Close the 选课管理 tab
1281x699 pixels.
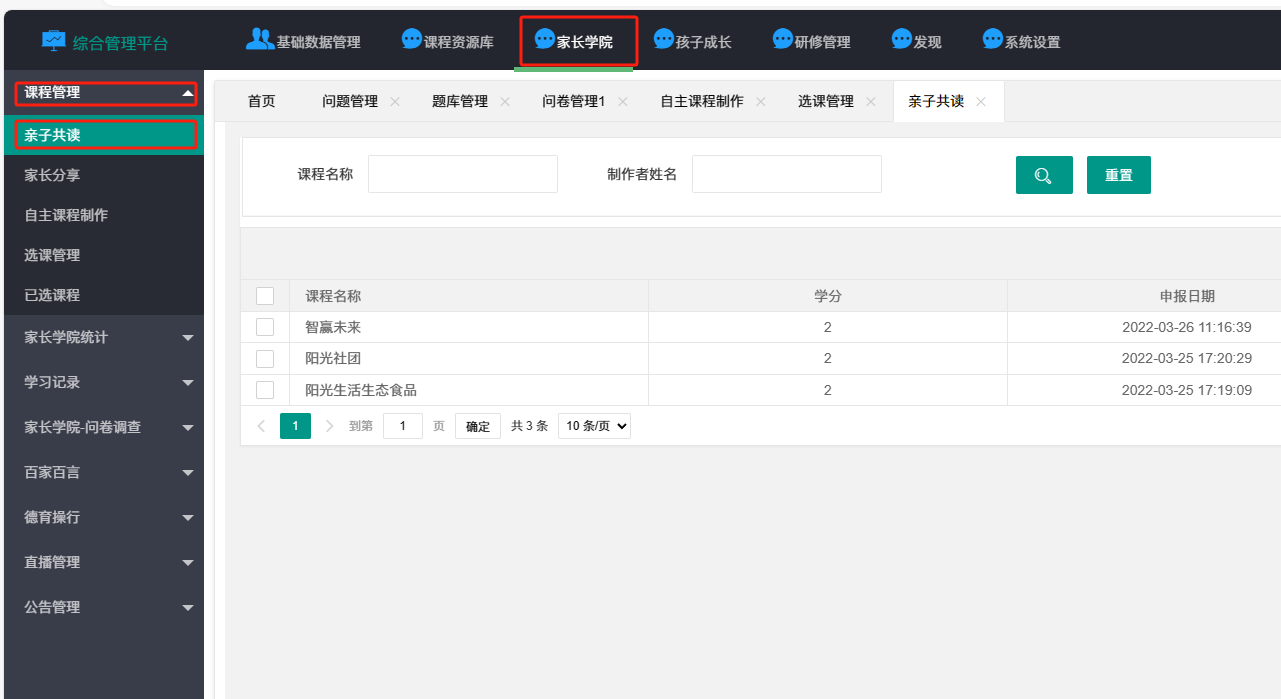click(x=871, y=102)
